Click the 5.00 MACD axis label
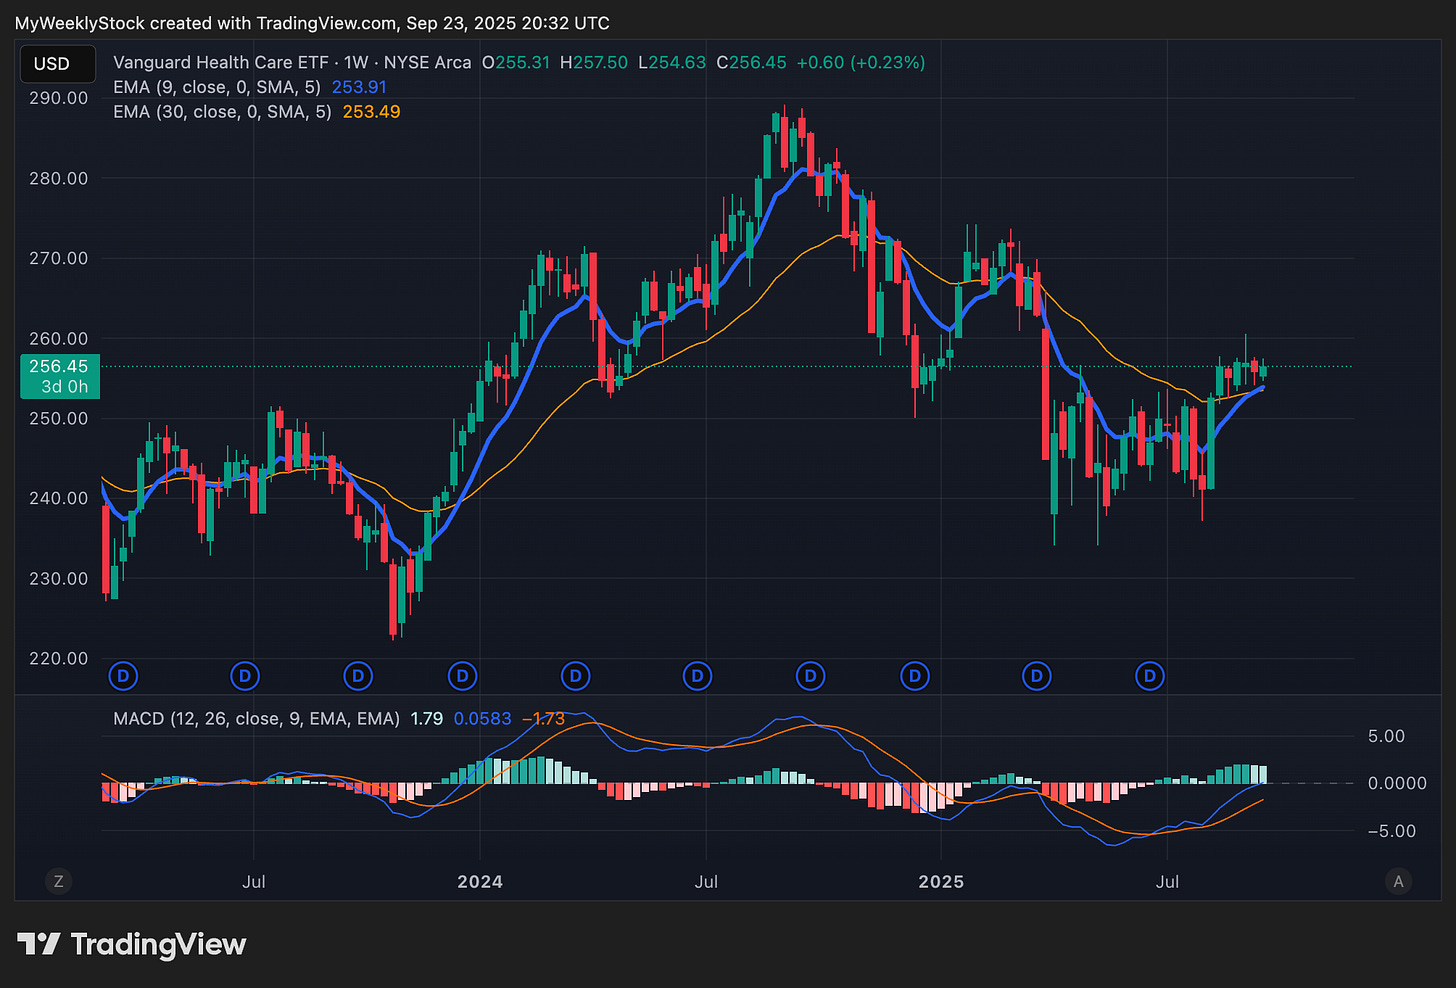1456x988 pixels. pyautogui.click(x=1386, y=736)
